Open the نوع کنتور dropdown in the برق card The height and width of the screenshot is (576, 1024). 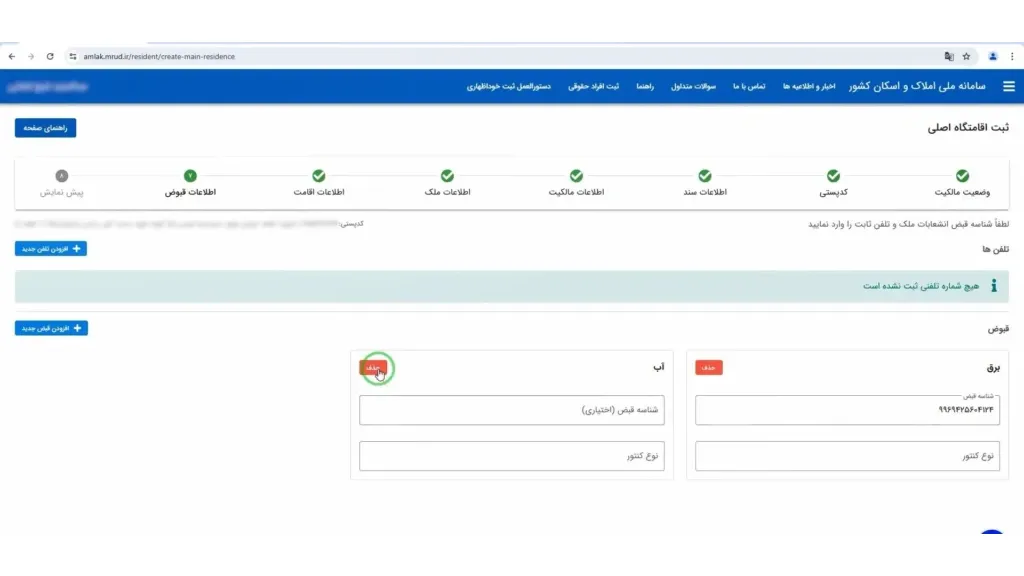coord(847,456)
